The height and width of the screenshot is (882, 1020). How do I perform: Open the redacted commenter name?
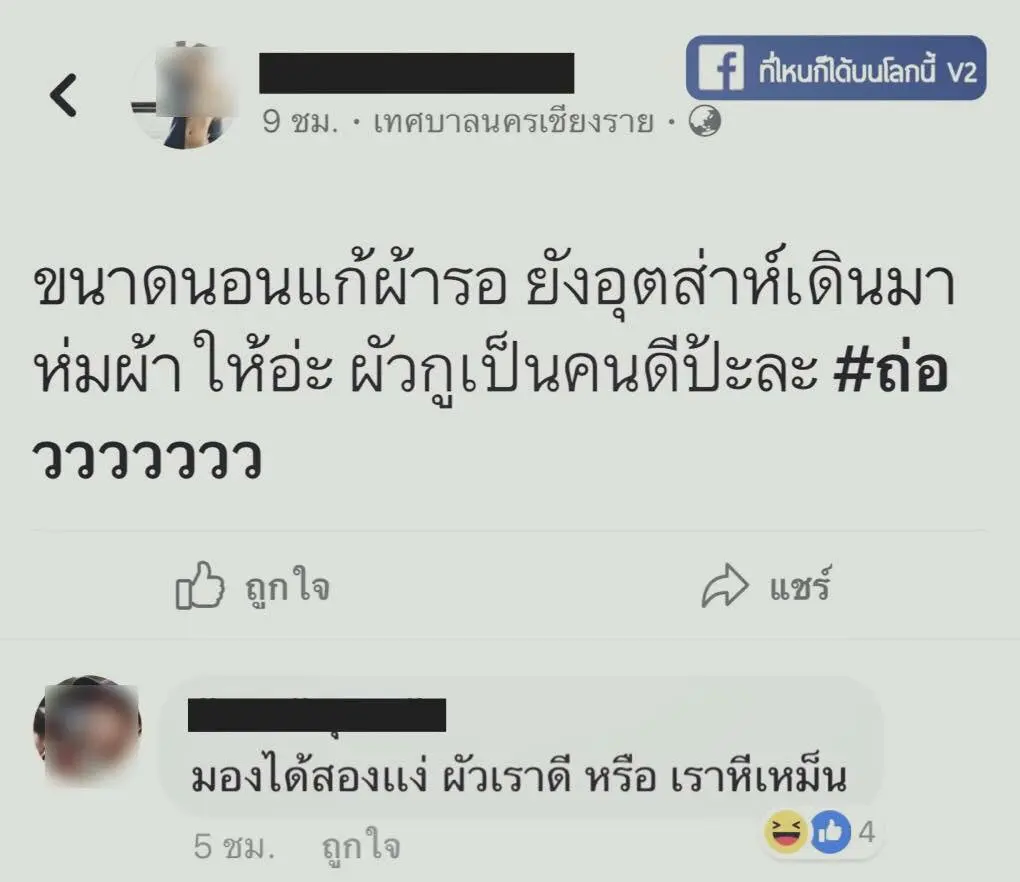(317, 715)
